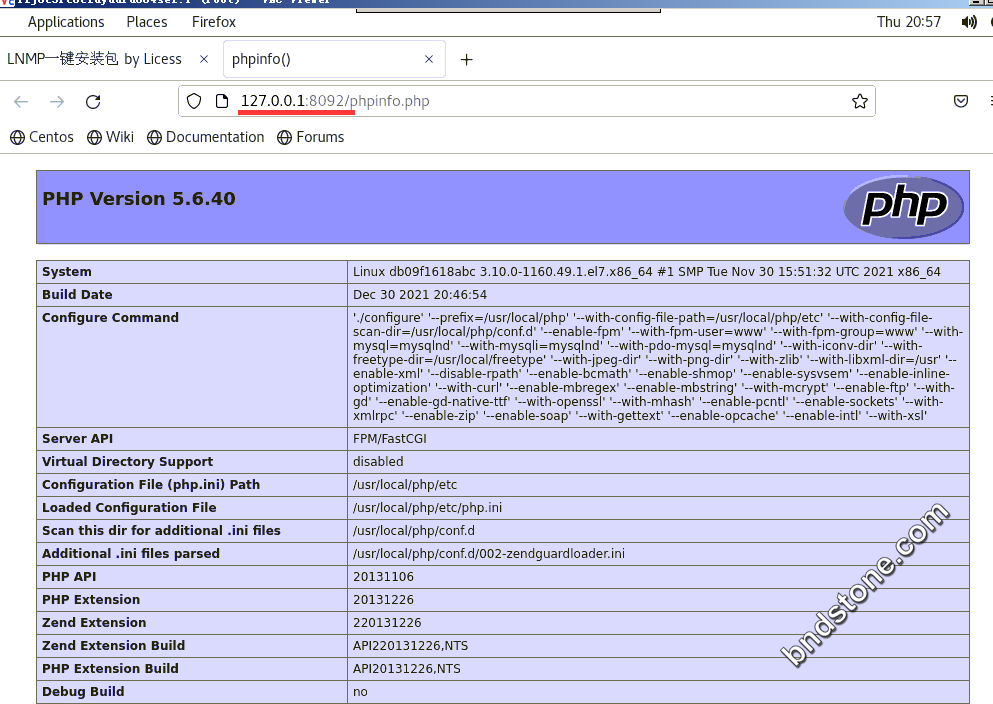Screen dimensions: 993x704
Task: Open the Places menu
Action: click(x=147, y=22)
